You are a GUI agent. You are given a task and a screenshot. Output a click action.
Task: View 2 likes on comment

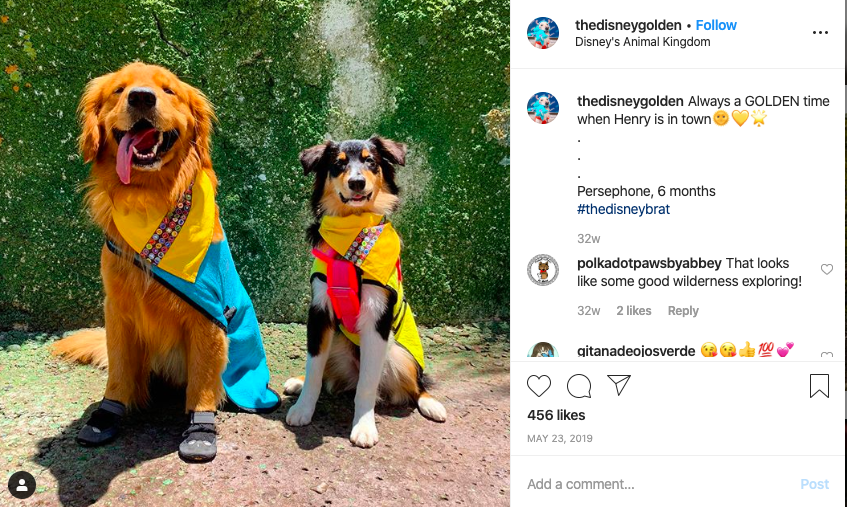(x=634, y=310)
